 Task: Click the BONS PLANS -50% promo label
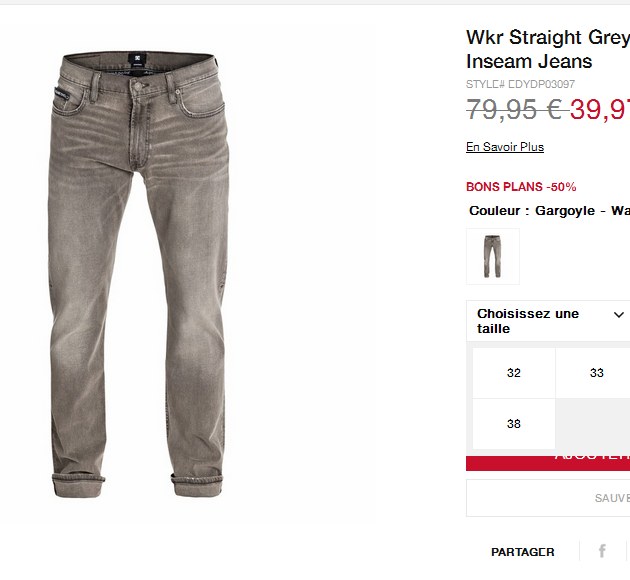(521, 187)
